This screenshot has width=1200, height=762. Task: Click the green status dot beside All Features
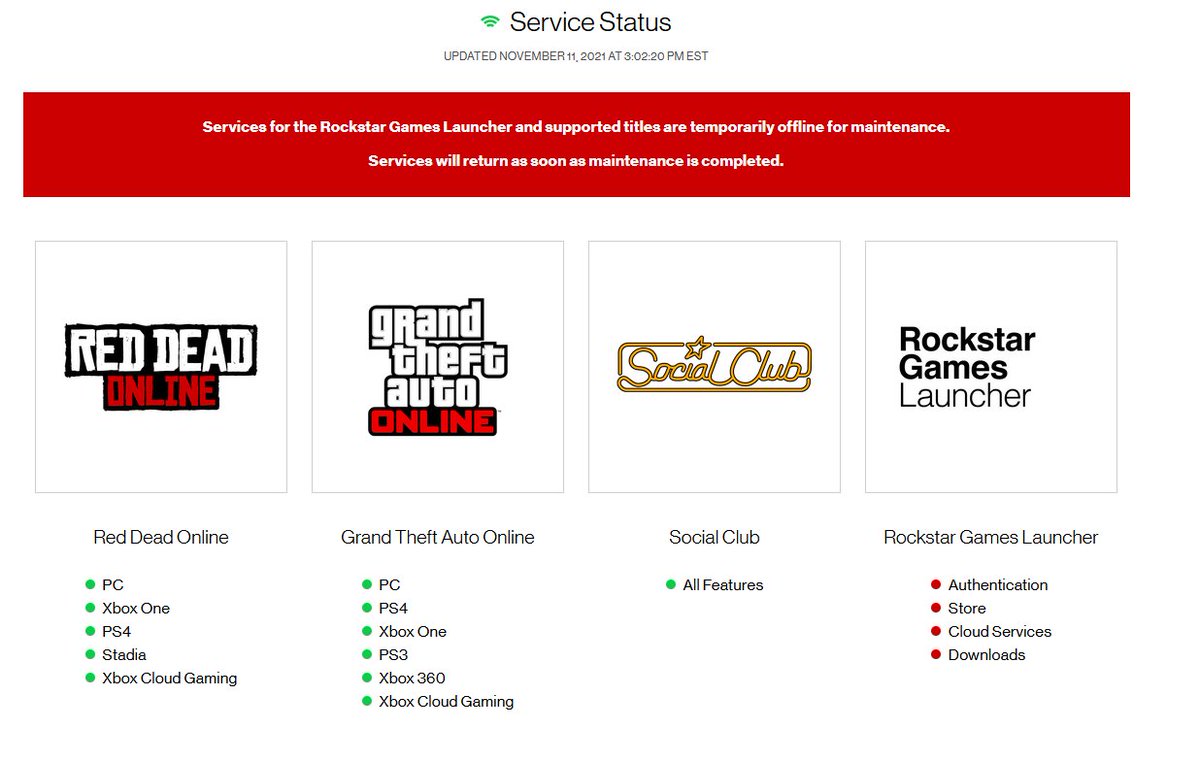tap(671, 584)
